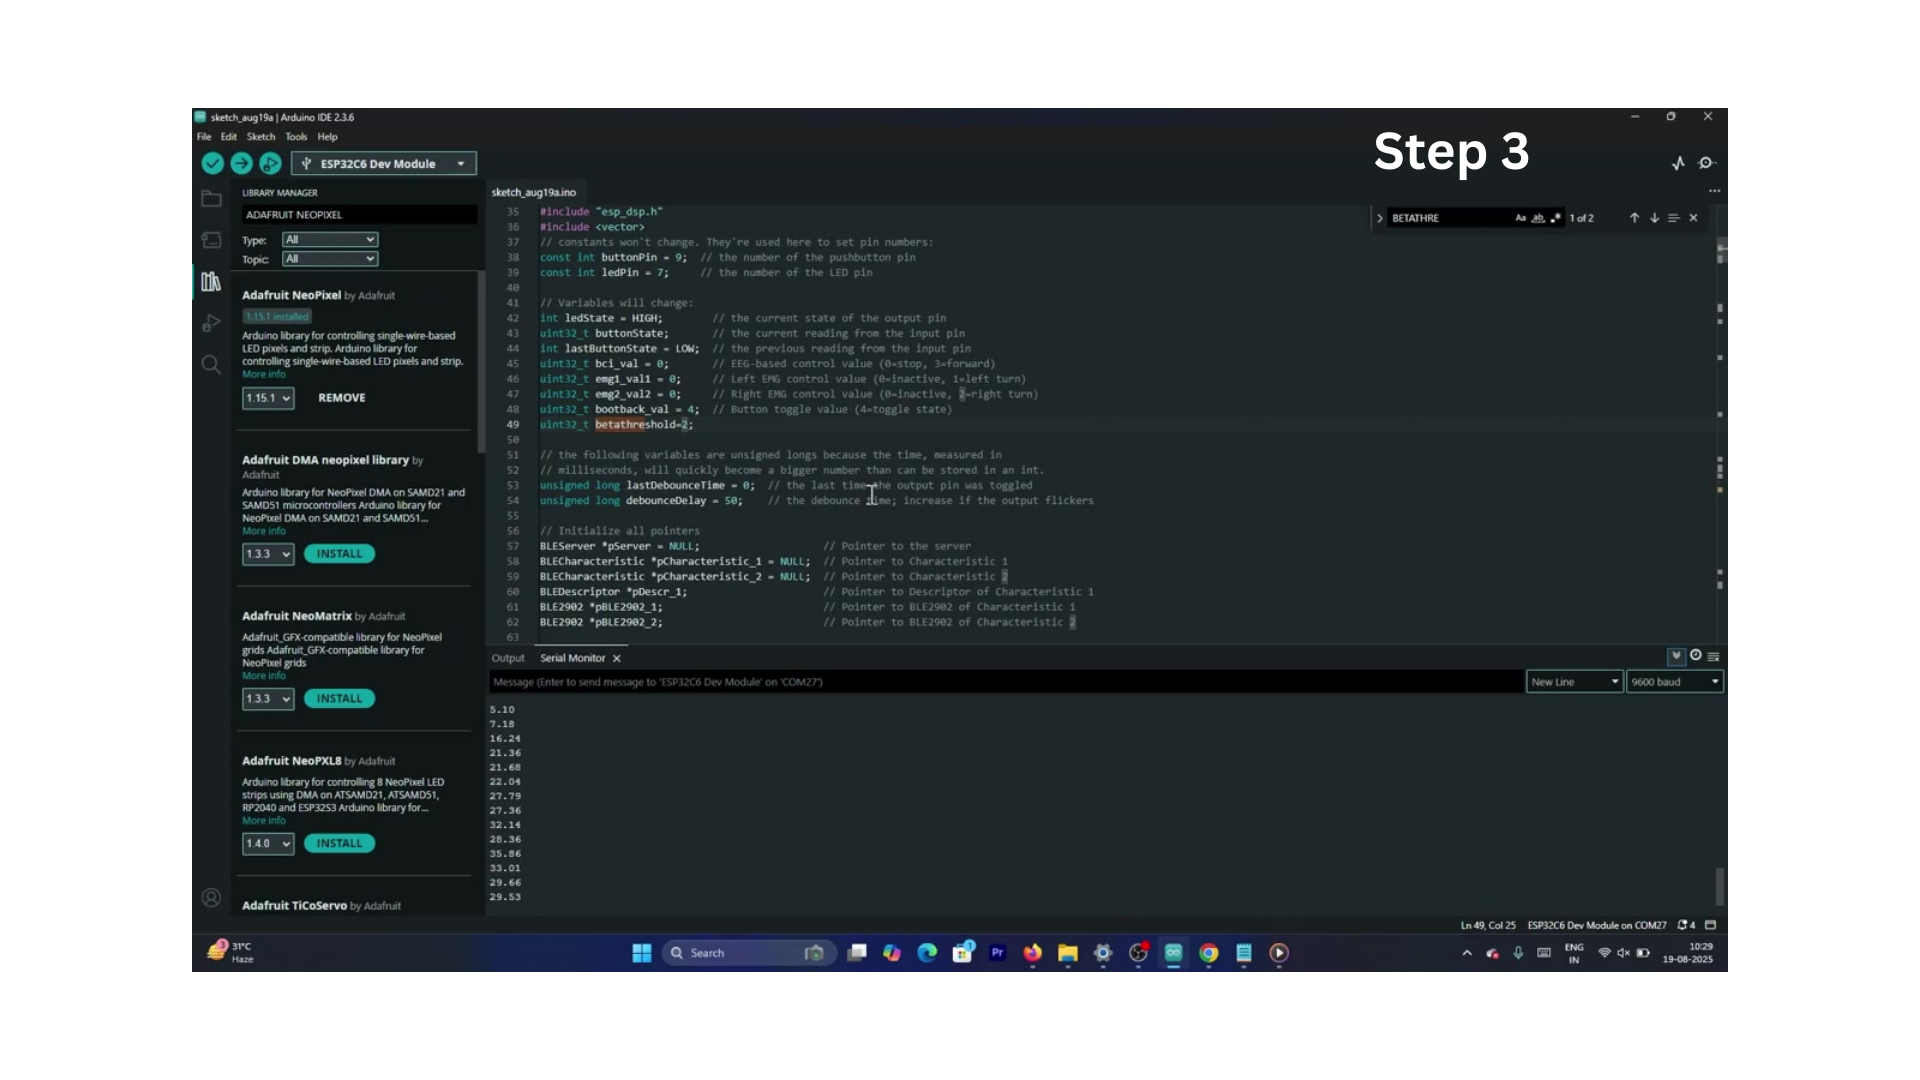Toggle Match Whole Word in find widget
1920x1080 pixels.
1538,218
